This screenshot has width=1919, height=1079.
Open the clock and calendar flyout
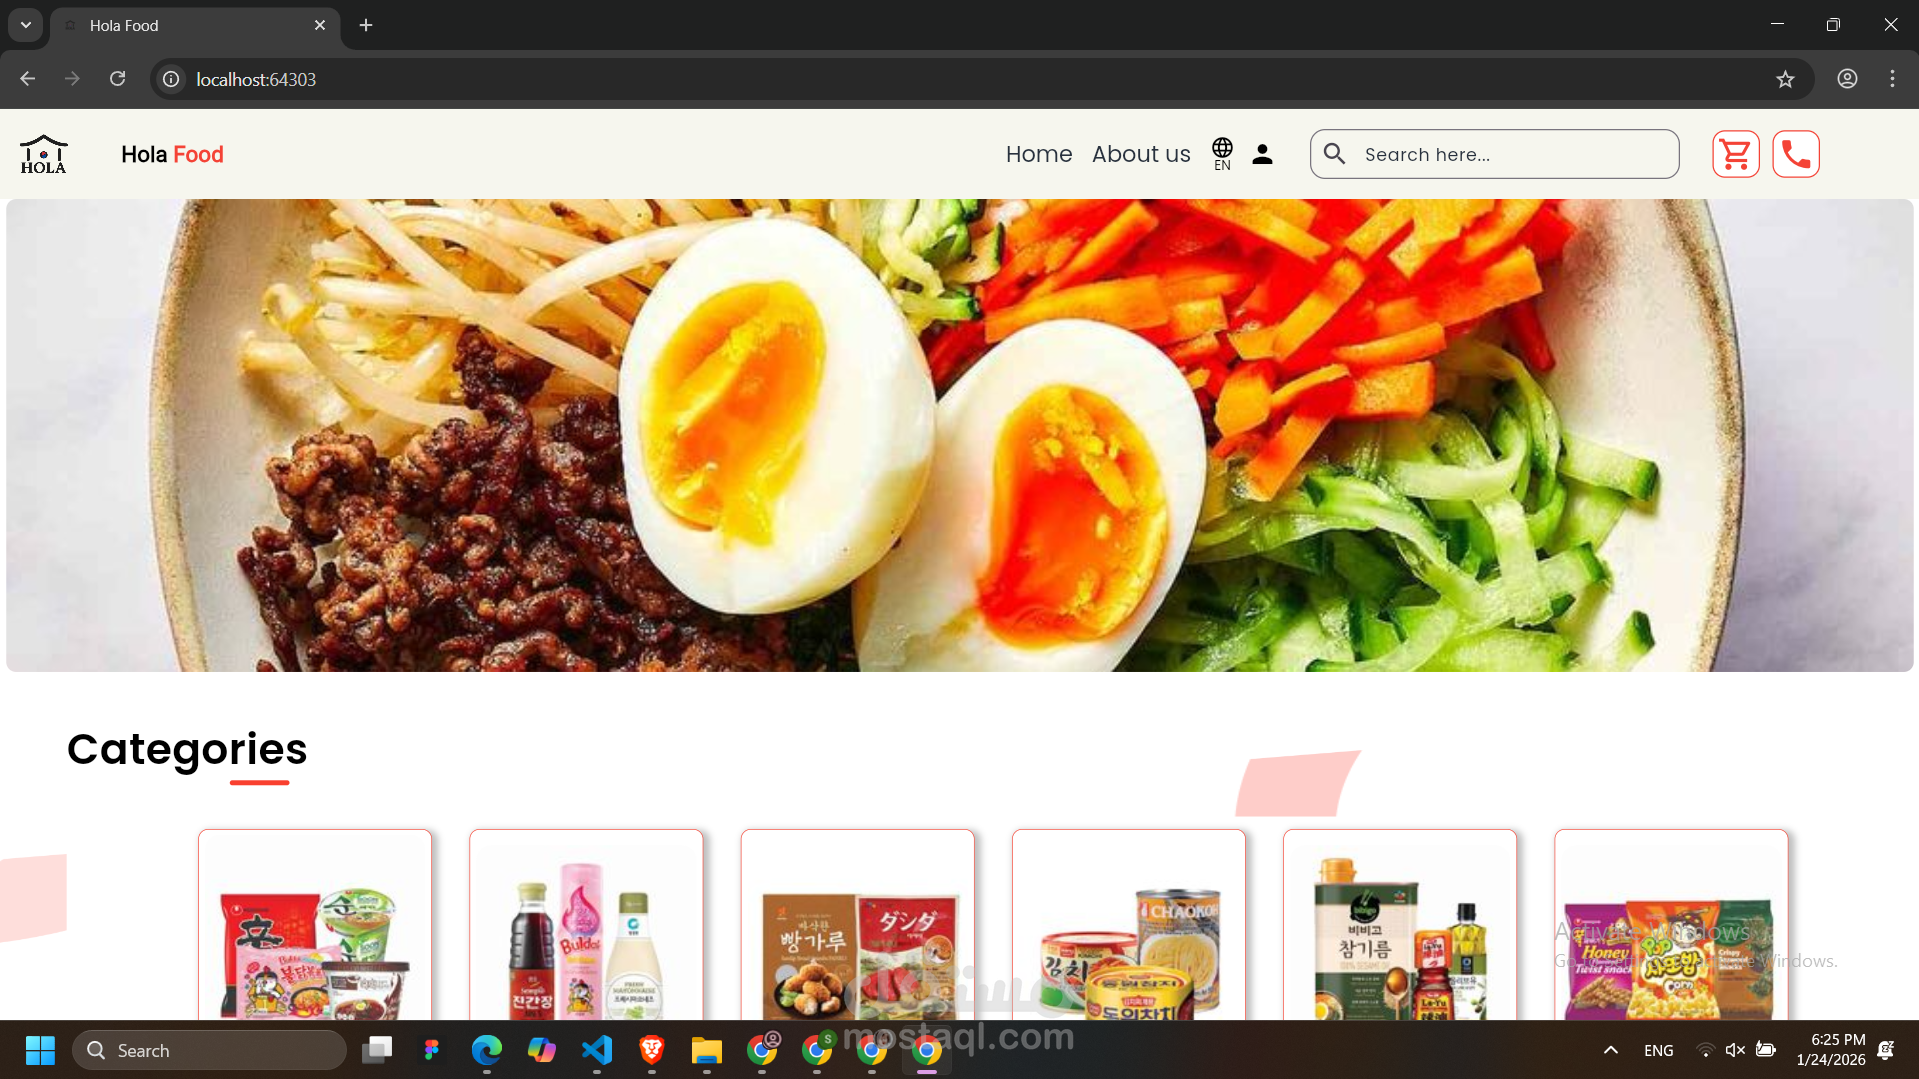click(x=1830, y=1050)
